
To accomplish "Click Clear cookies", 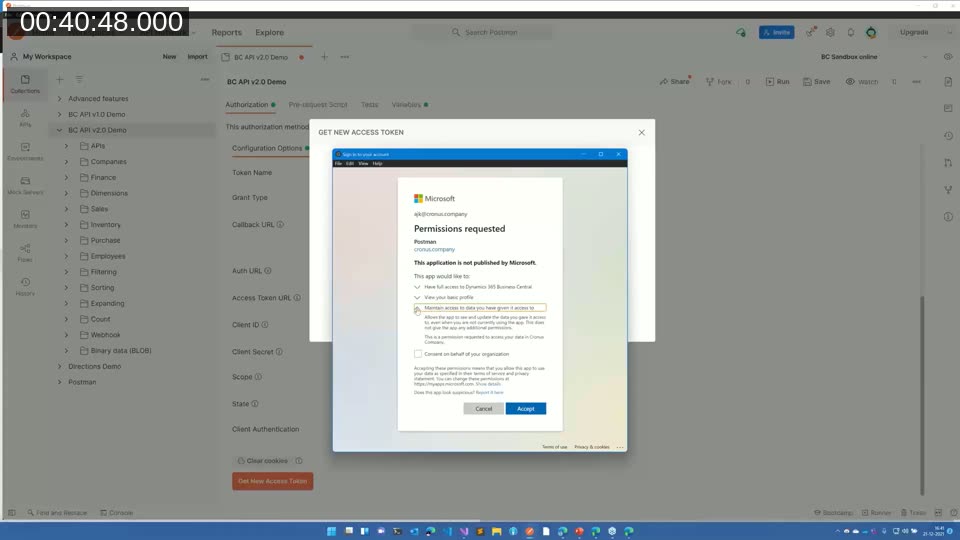I will [263, 461].
